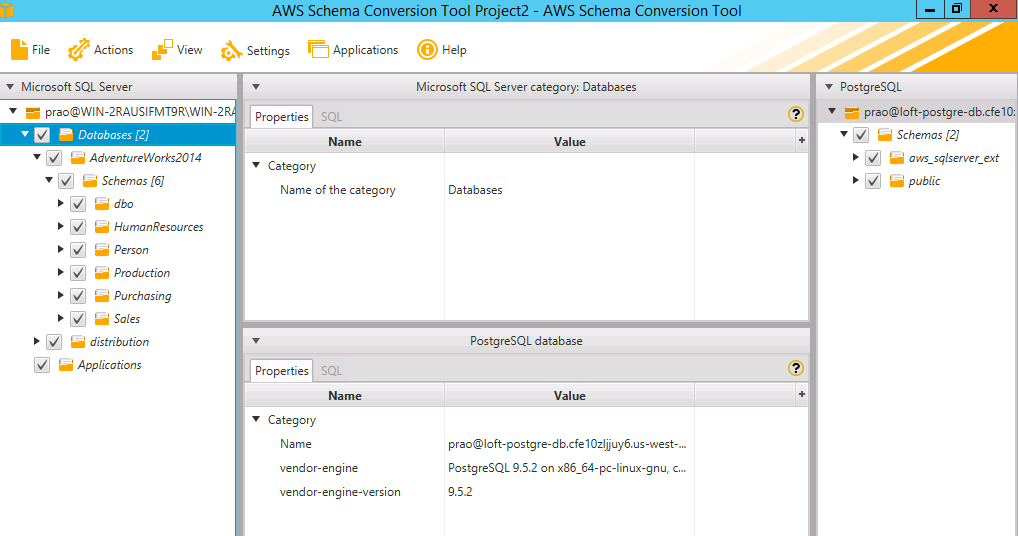Expand the distribution database node
This screenshot has width=1018, height=536.
(x=36, y=341)
